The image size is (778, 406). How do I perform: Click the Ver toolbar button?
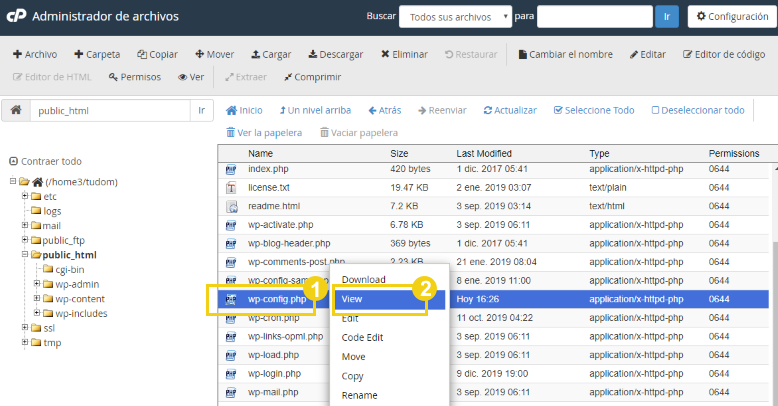coord(191,77)
